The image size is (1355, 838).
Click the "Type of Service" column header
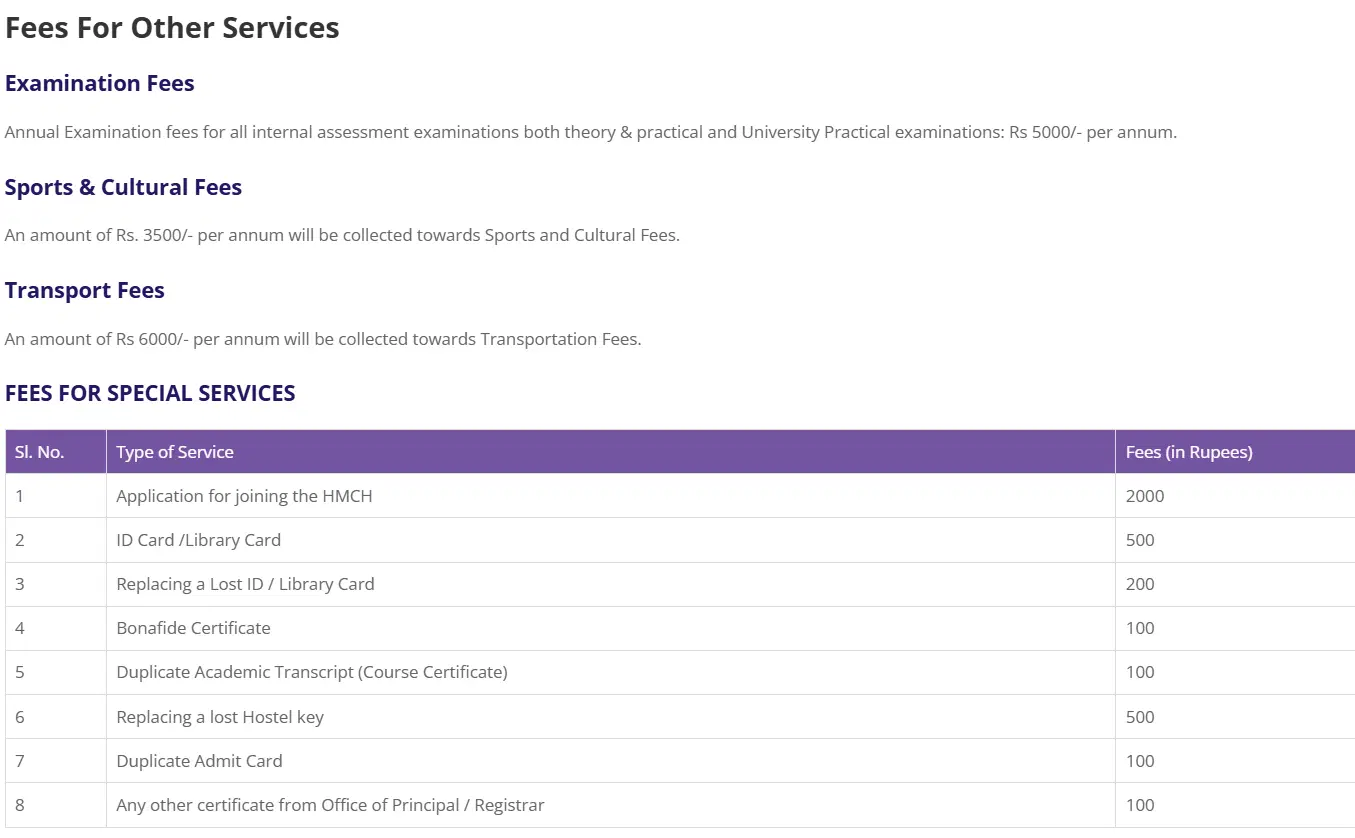175,452
